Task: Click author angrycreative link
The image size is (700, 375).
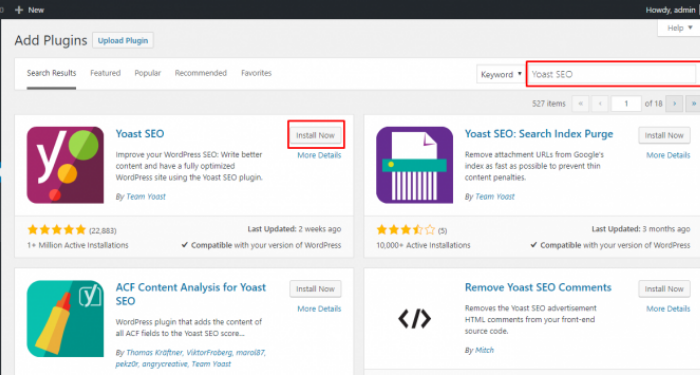Action: tap(164, 364)
